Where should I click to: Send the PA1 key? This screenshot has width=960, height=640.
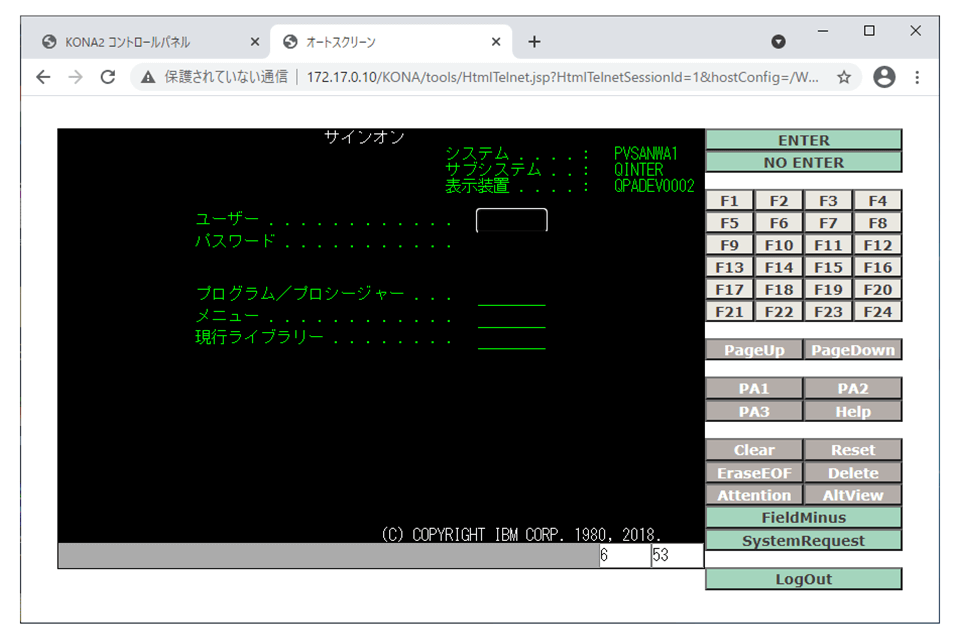(x=754, y=388)
